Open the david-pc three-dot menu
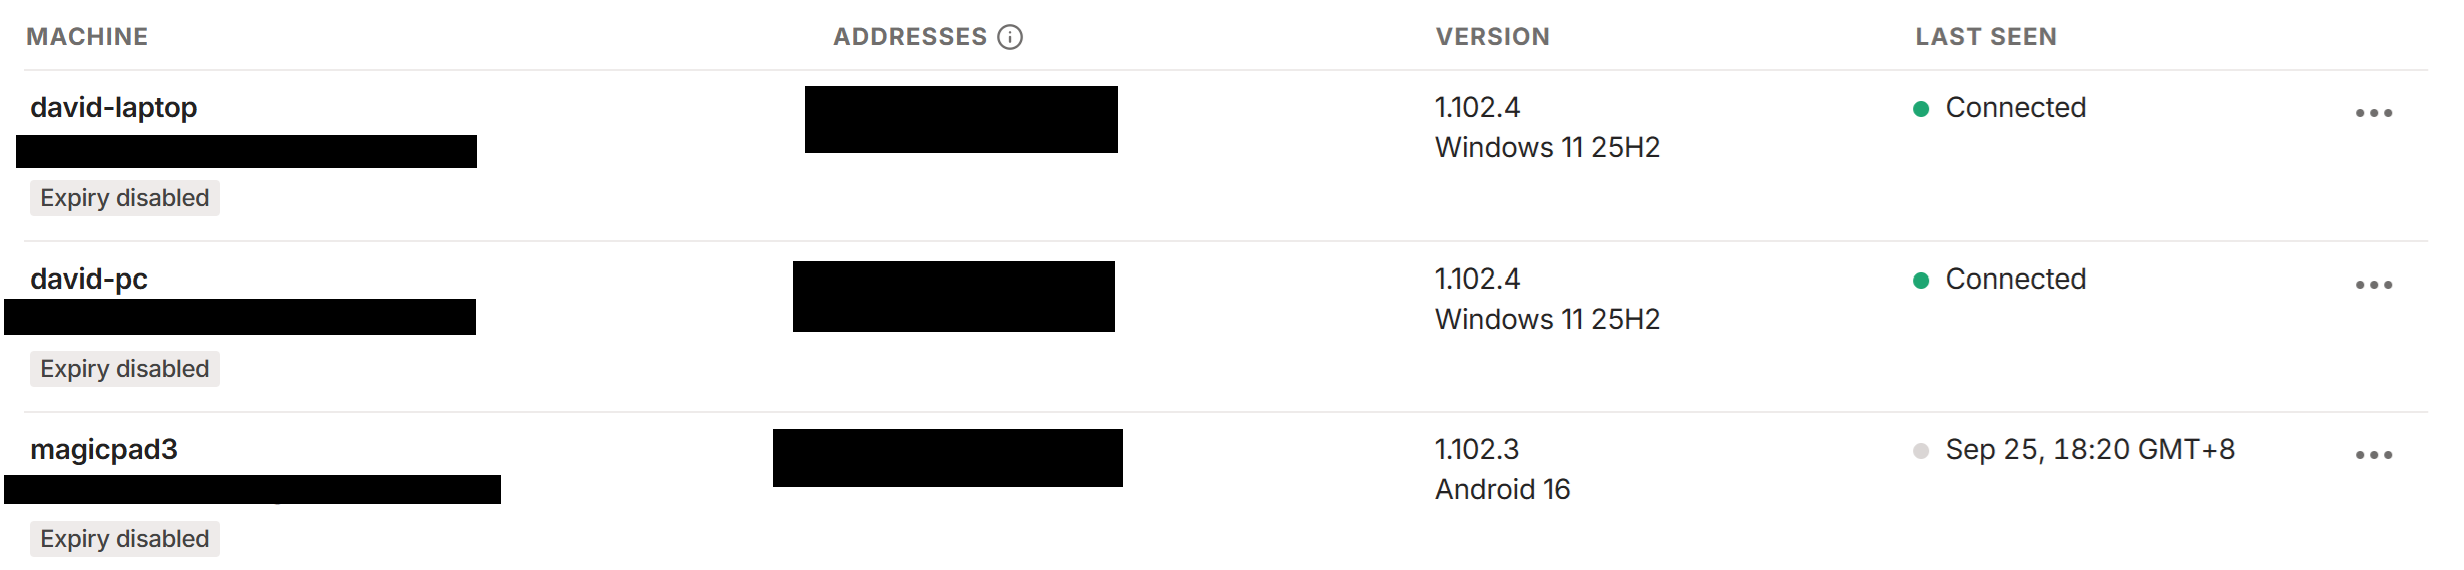The width and height of the screenshot is (2464, 570). [2373, 285]
